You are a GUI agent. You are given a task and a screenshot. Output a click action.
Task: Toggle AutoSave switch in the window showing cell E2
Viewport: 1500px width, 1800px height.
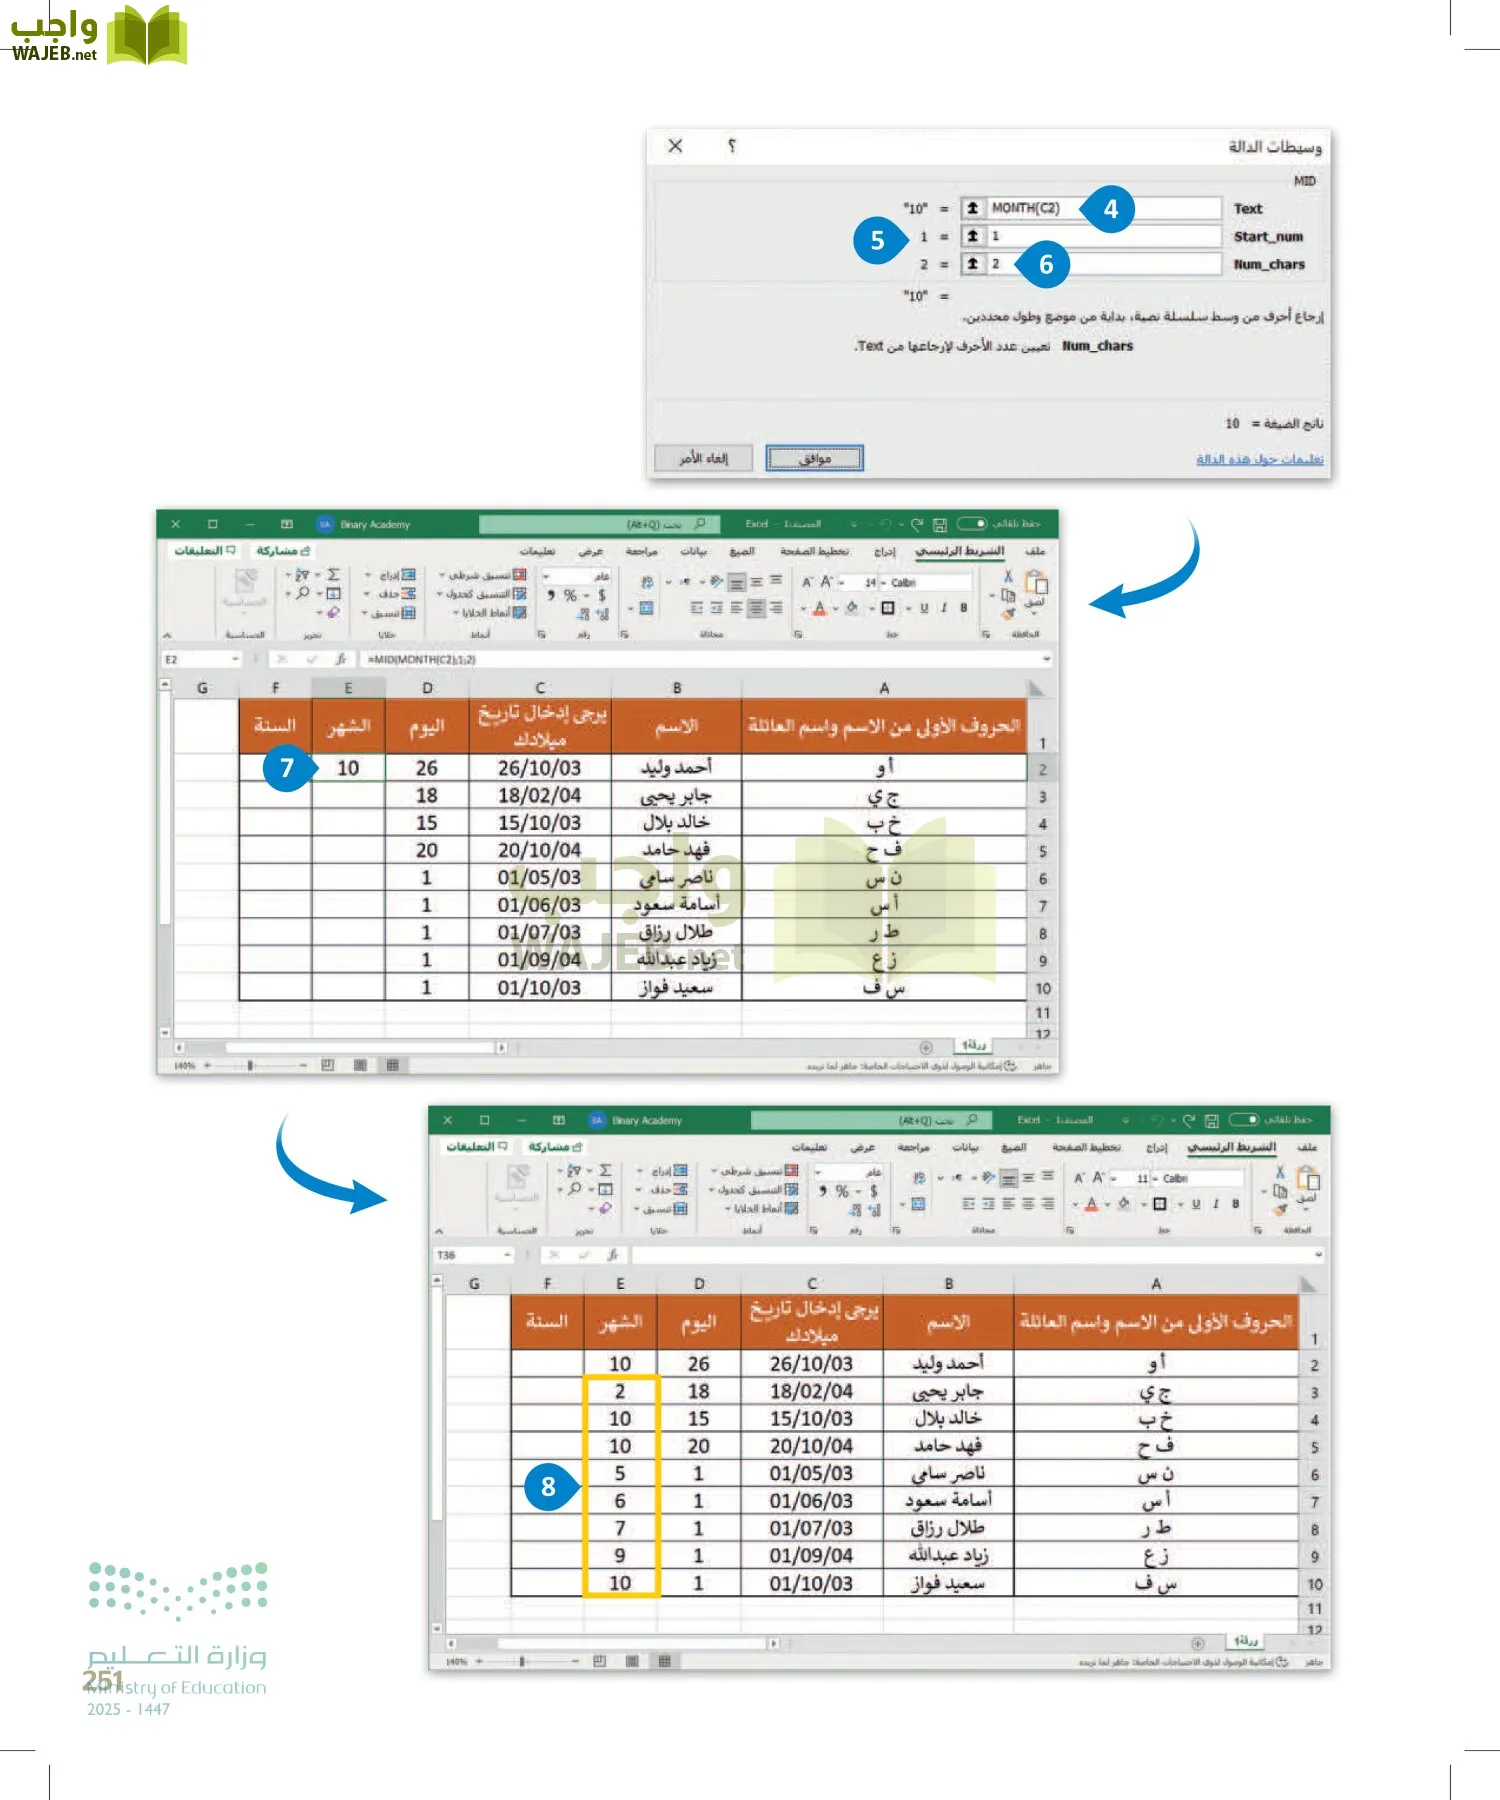[971, 524]
